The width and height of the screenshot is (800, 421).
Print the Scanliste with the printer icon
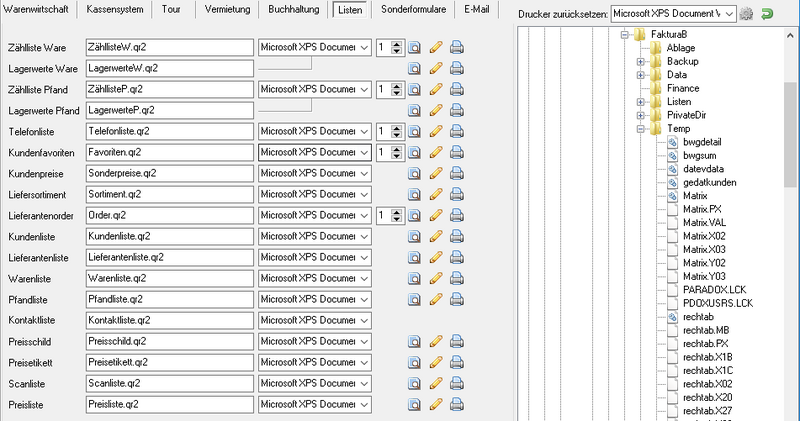(x=456, y=383)
